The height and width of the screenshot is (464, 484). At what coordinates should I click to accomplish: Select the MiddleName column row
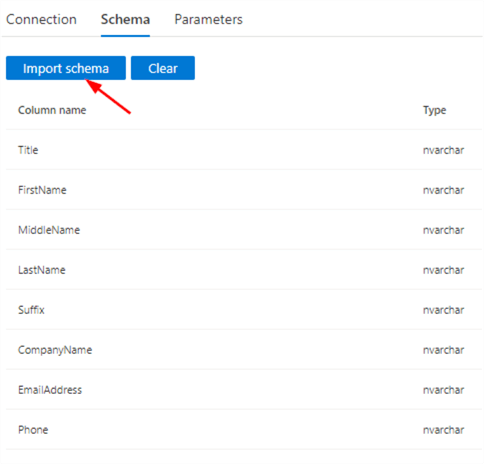(244, 230)
